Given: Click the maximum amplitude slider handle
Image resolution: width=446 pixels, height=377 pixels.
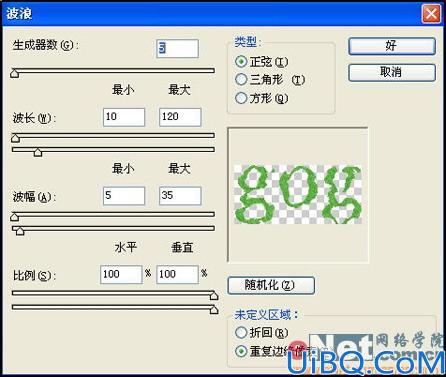Looking at the screenshot, I should (20, 231).
